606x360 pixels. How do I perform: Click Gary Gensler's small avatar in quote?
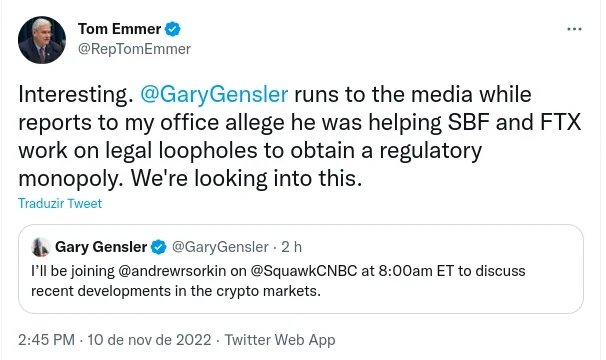41,247
